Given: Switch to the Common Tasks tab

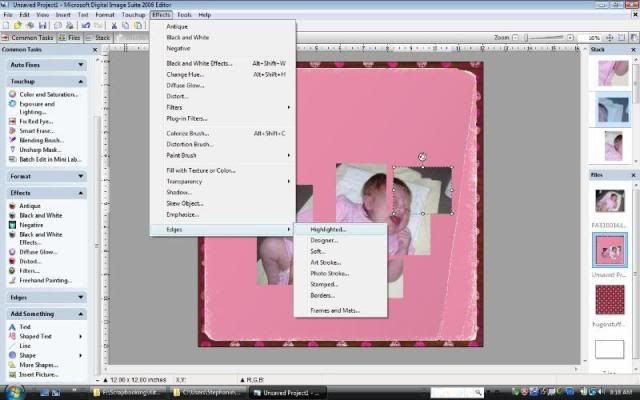Looking at the screenshot, I should 28,38.
